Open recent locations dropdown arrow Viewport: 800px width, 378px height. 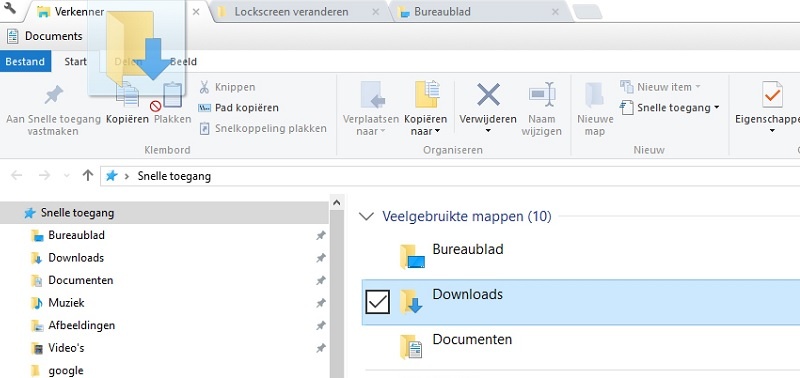66,176
